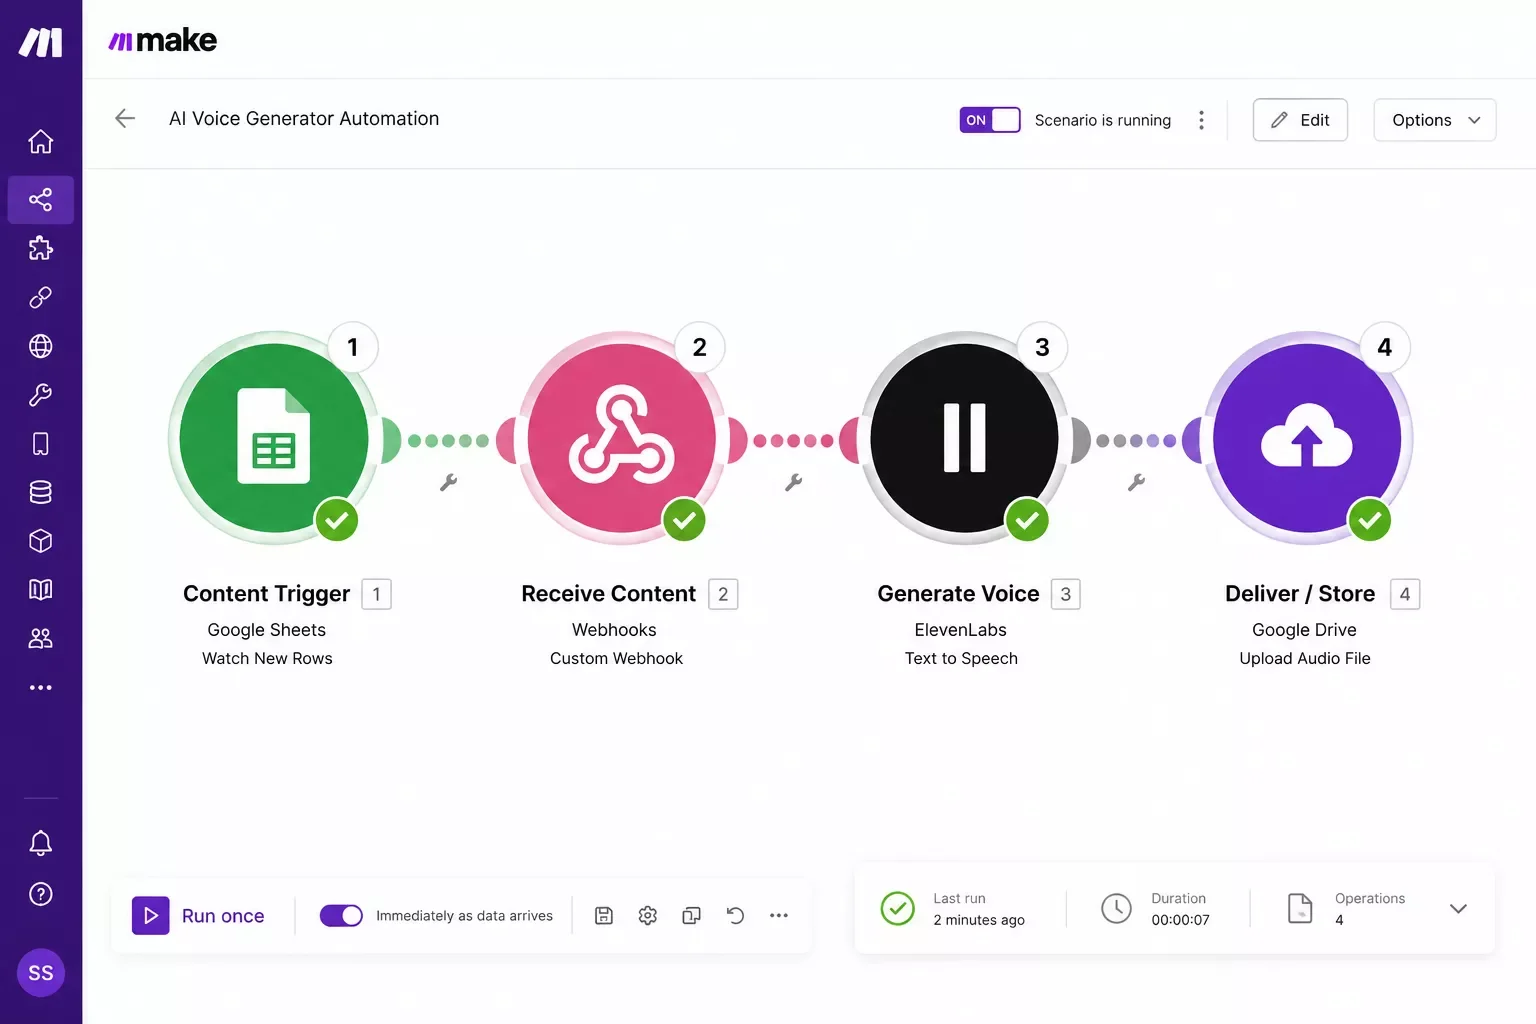Viewport: 1536px width, 1024px height.
Task: Select the Google Sheets Content Trigger module
Action: (x=274, y=438)
